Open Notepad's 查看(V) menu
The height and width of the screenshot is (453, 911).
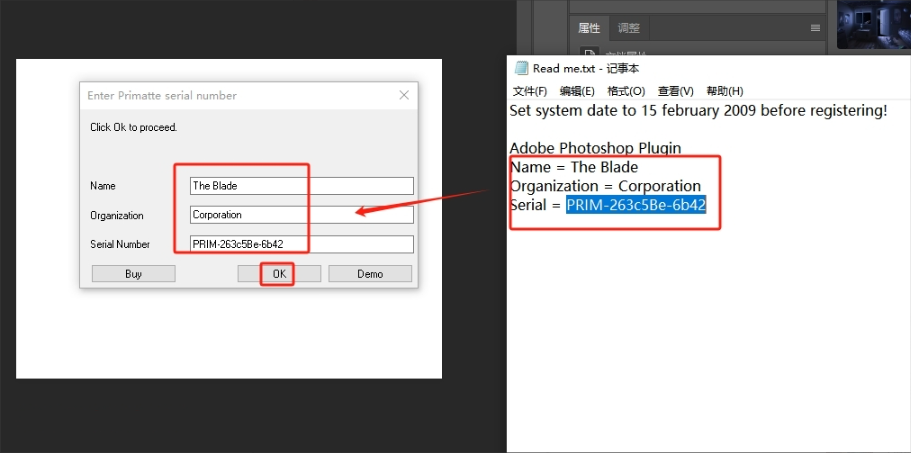676,91
